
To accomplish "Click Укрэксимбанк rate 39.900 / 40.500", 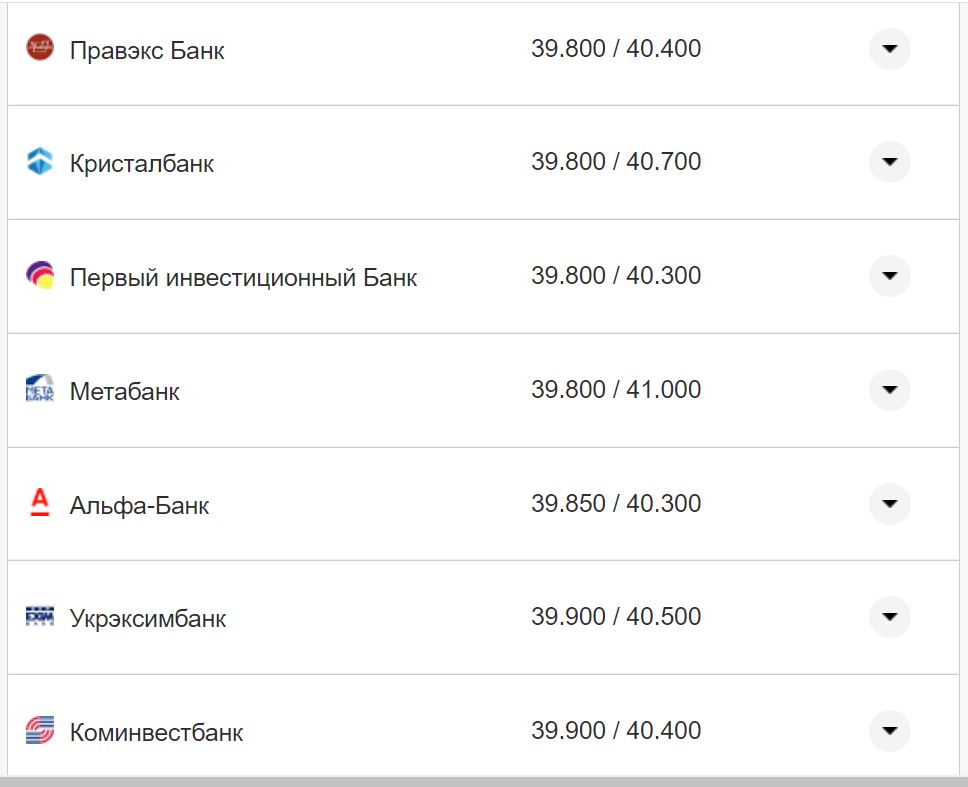I will pyautogui.click(x=616, y=617).
